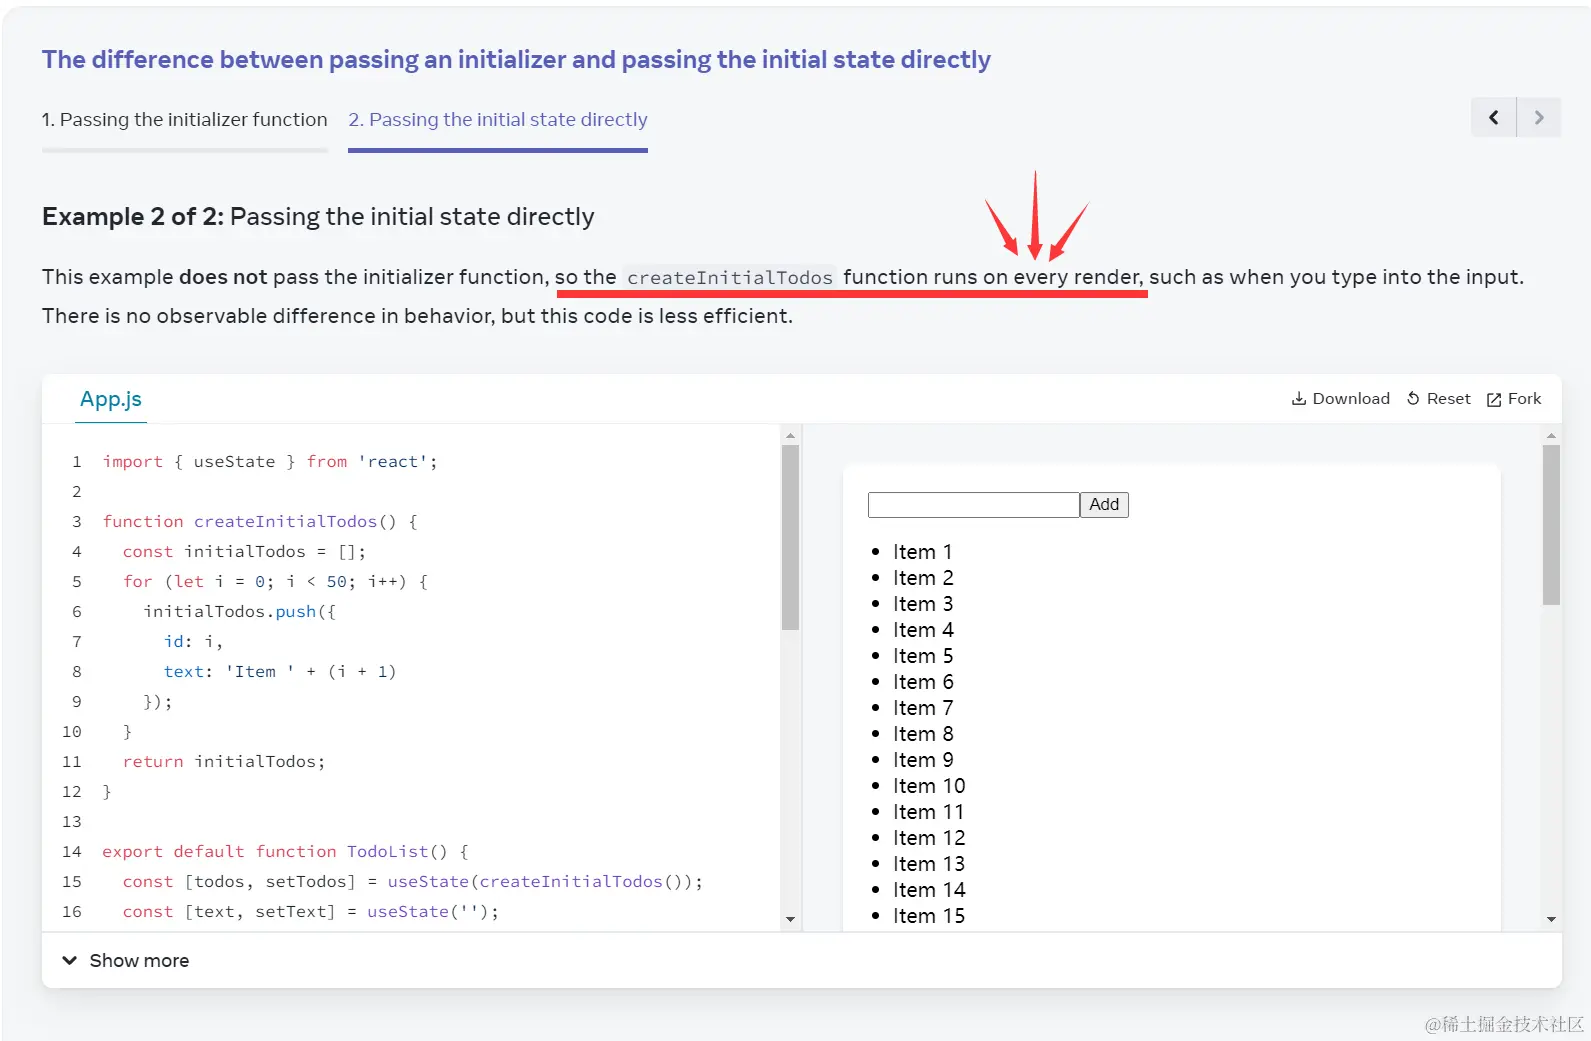Click 'return initialTodos;' on line 11
The image size is (1591, 1041).
(224, 762)
